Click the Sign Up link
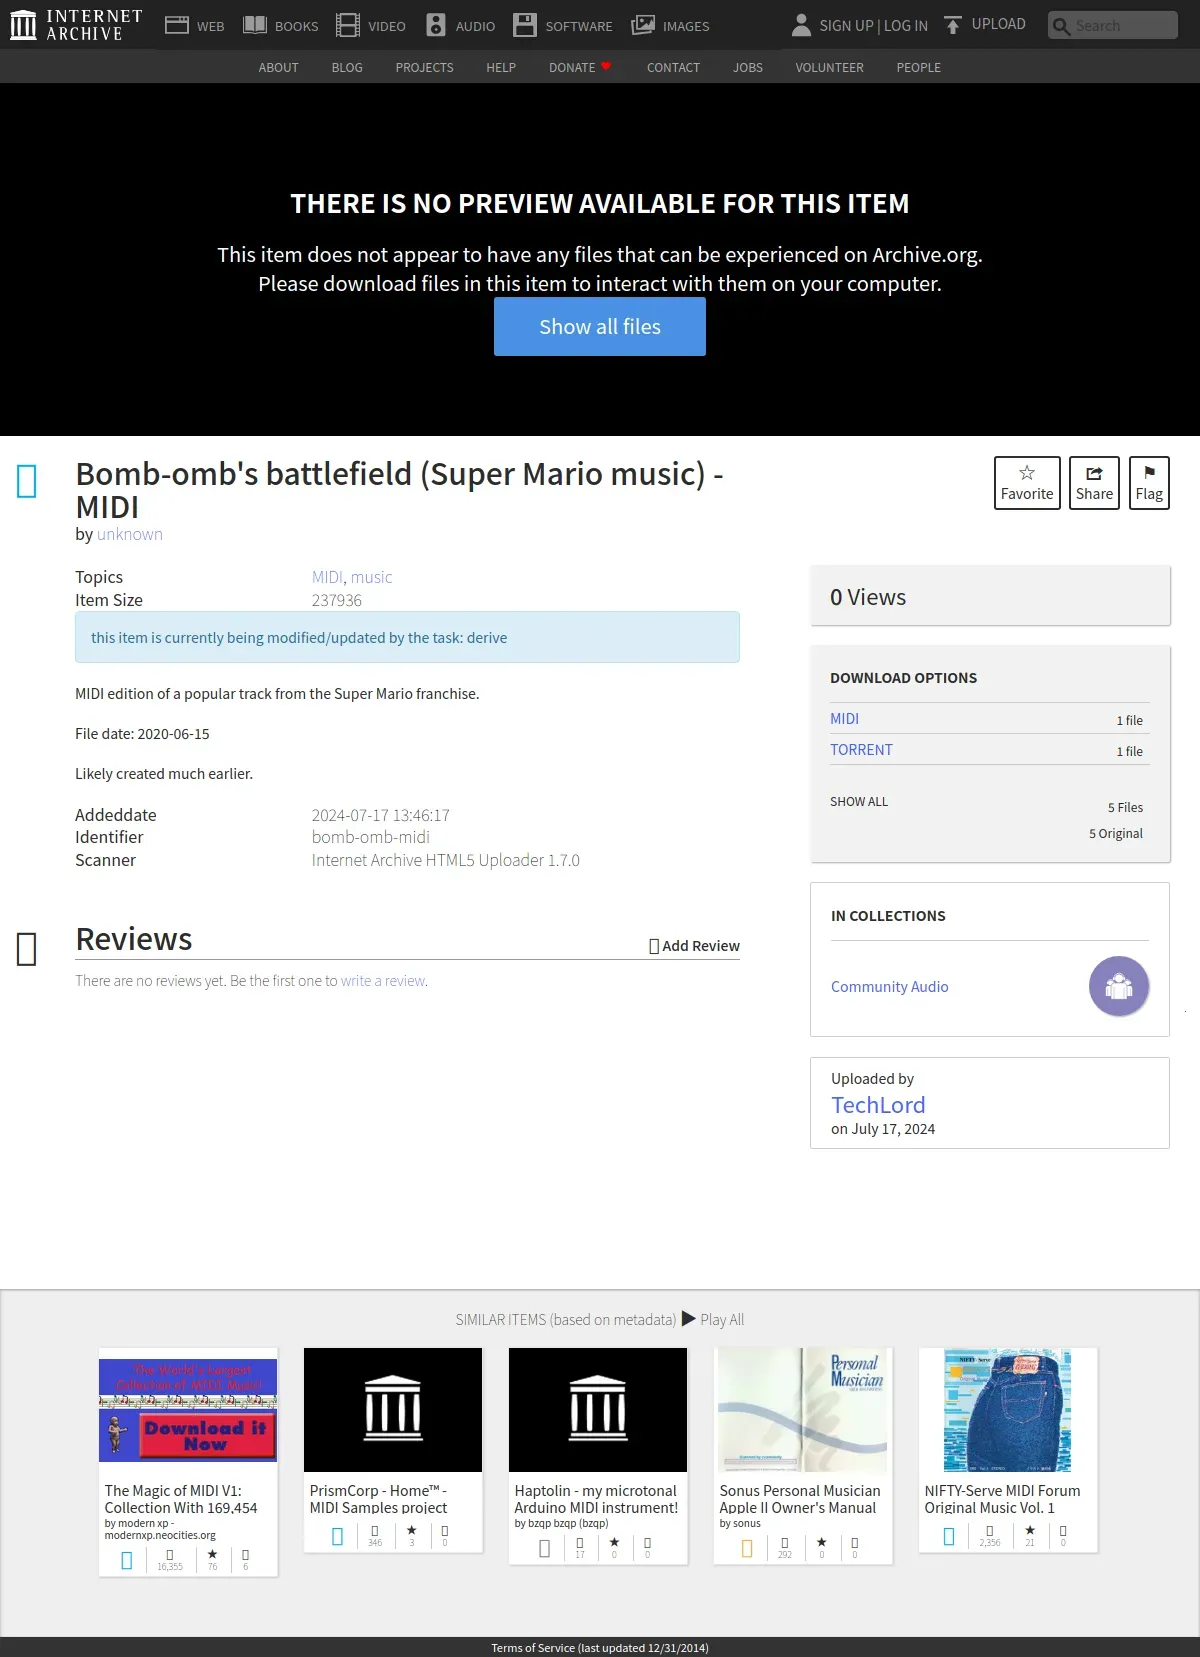 [x=846, y=25]
